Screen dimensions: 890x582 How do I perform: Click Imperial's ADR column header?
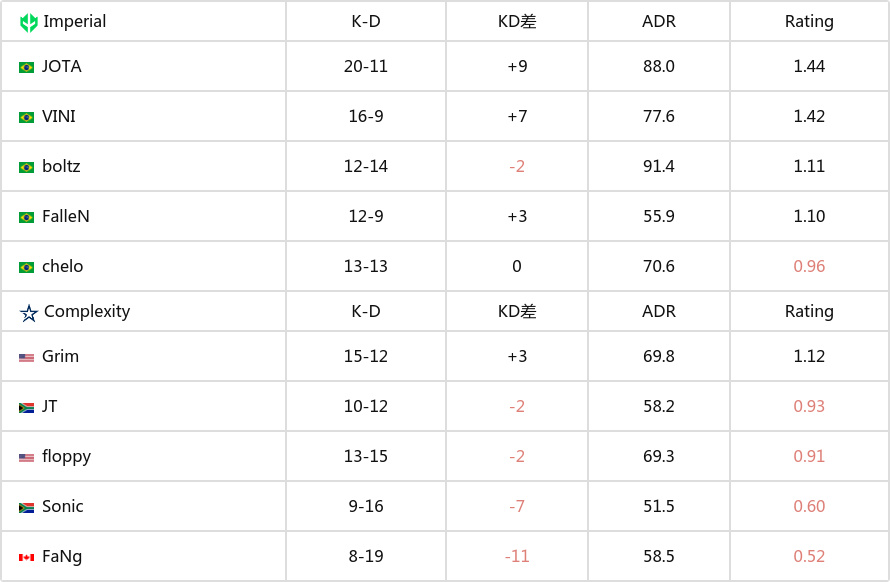[658, 22]
